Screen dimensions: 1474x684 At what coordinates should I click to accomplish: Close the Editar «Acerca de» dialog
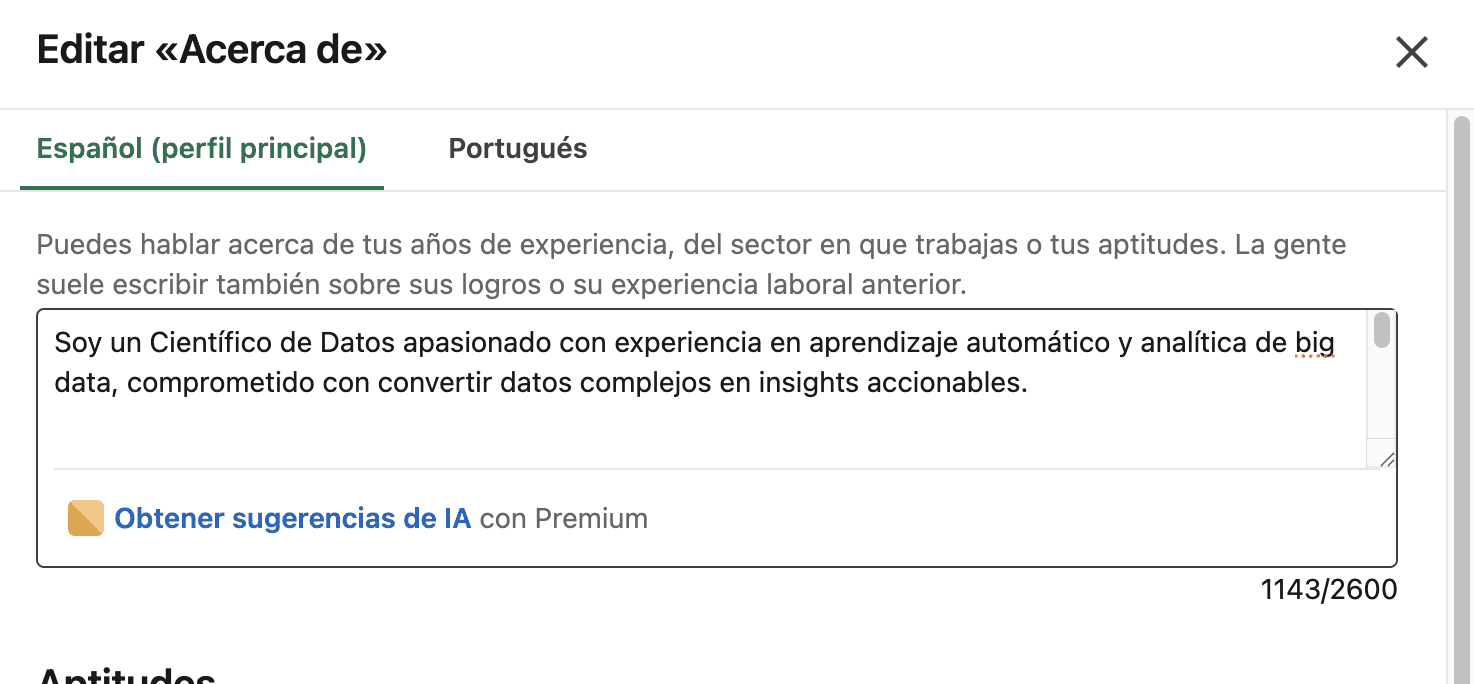[x=1411, y=52]
